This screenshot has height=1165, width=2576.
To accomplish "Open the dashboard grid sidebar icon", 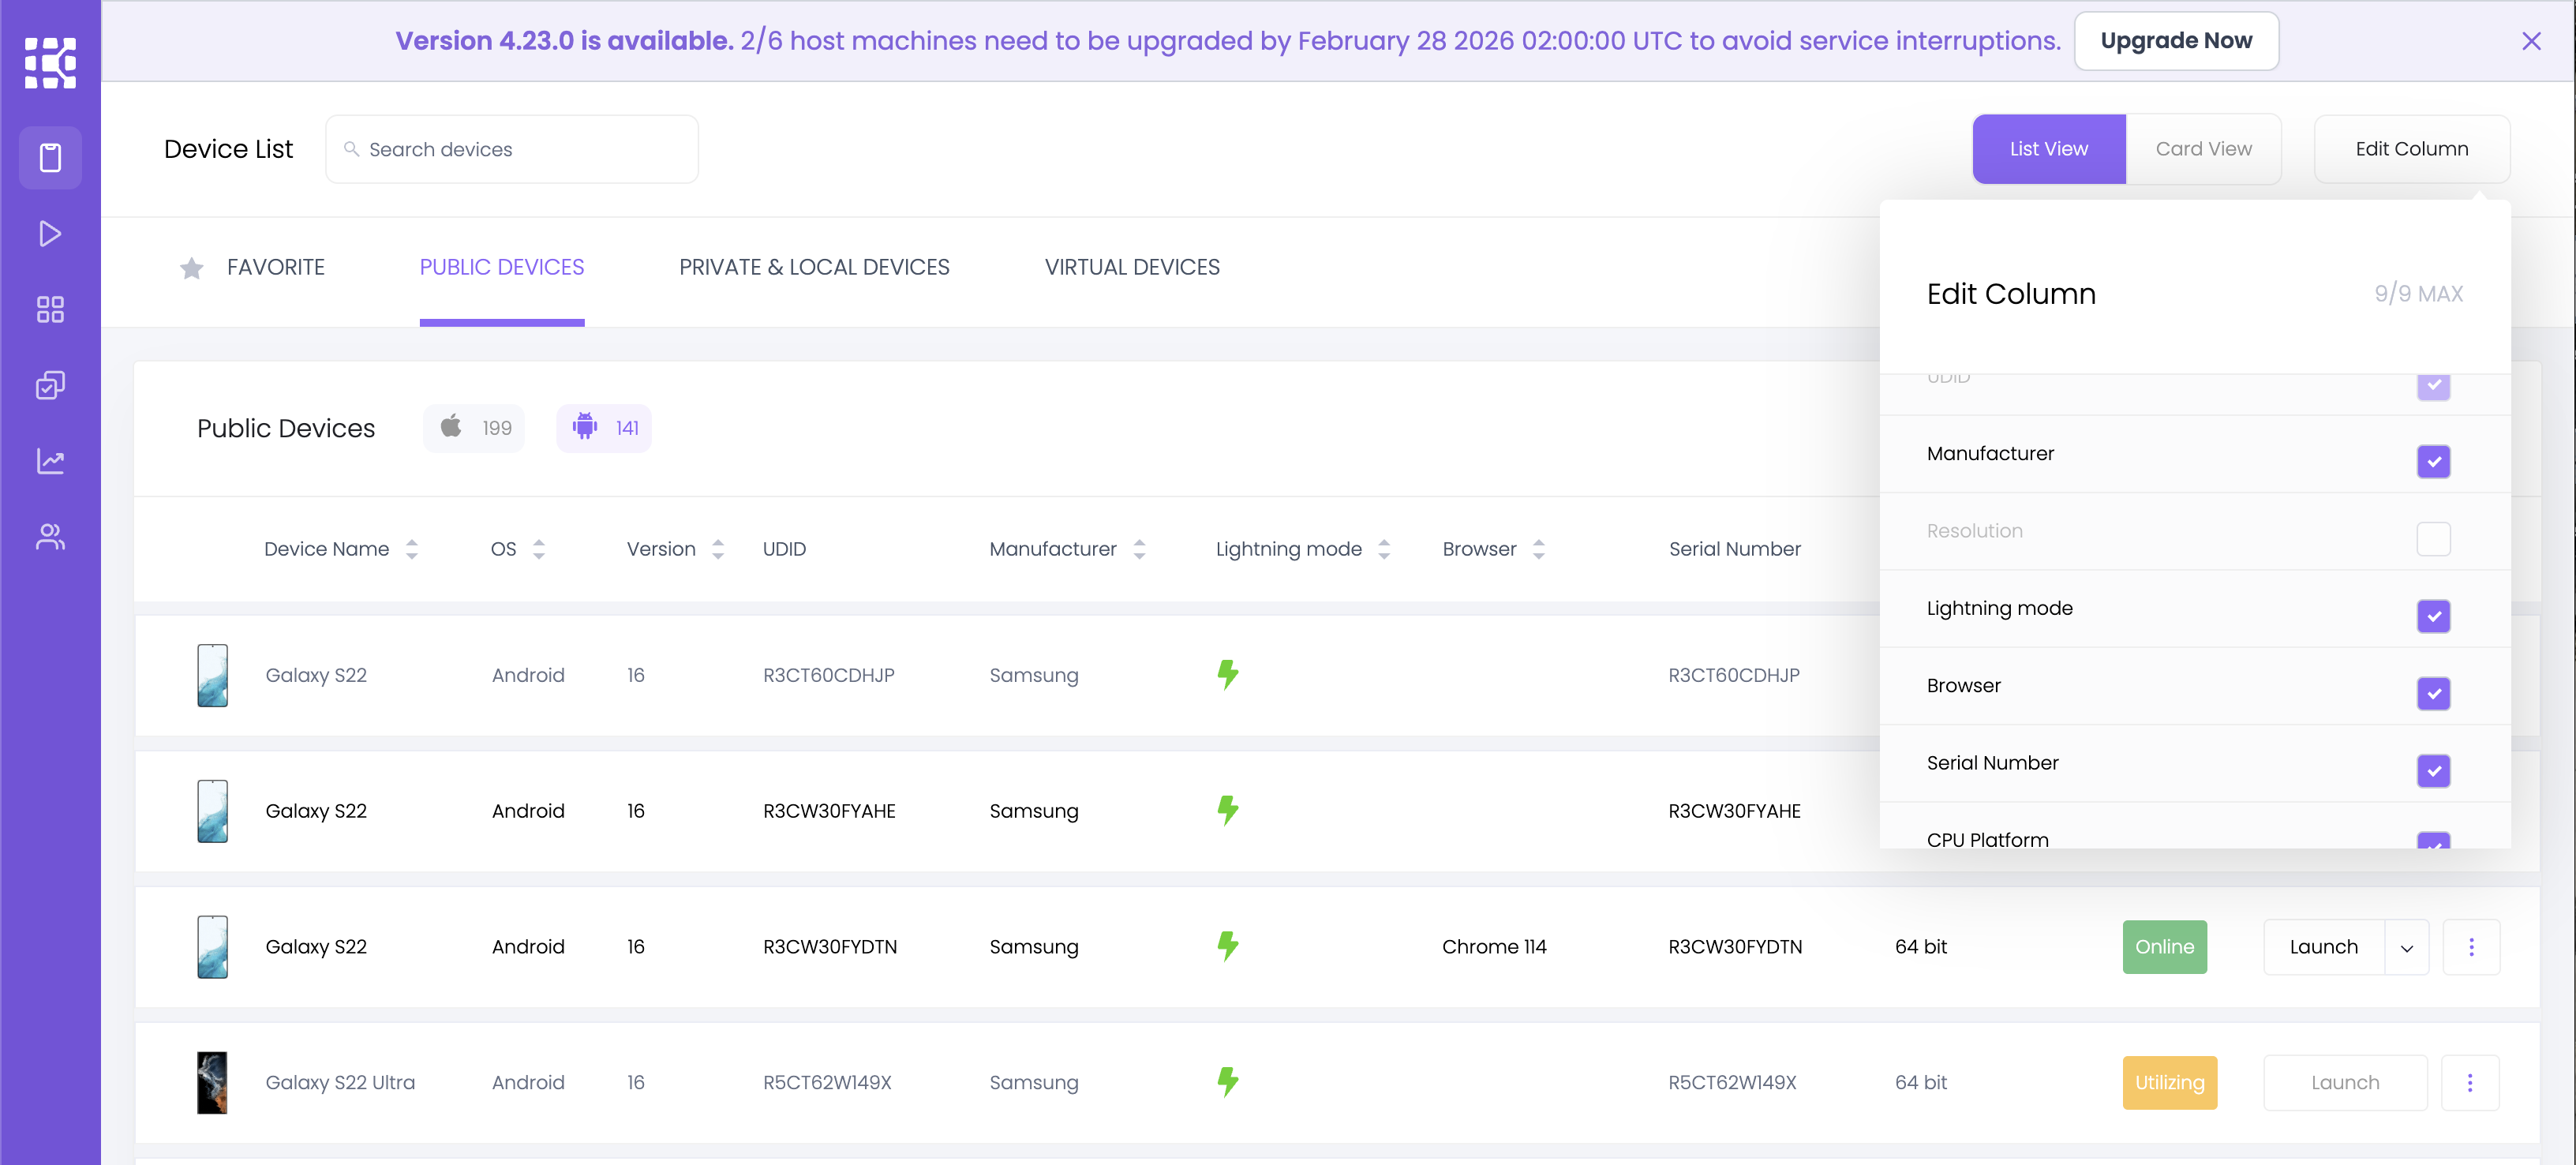I will pyautogui.click(x=50, y=309).
